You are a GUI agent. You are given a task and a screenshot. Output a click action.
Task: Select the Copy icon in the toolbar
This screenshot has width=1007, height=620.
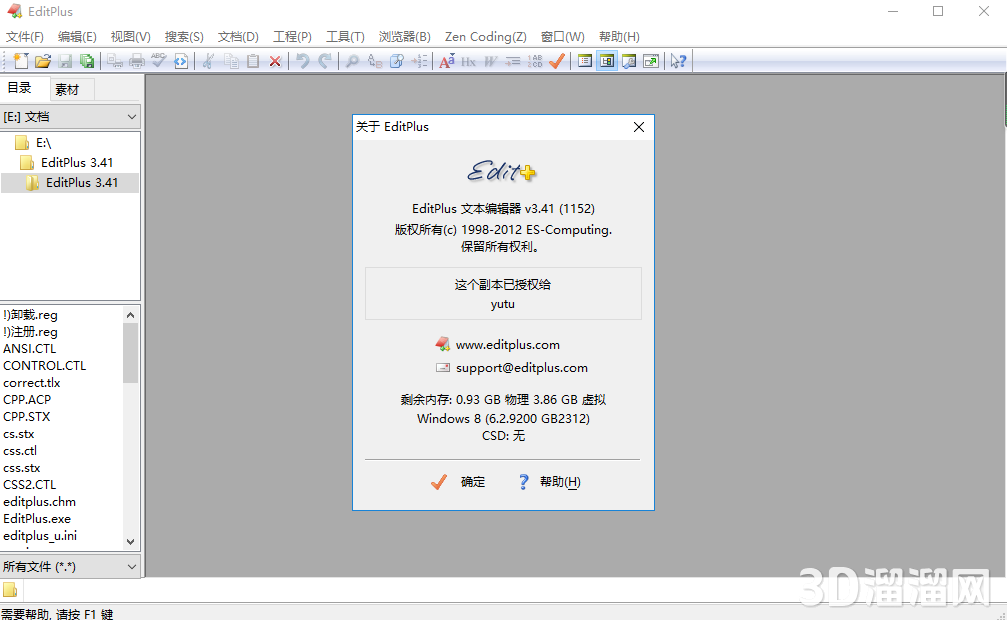coord(231,61)
